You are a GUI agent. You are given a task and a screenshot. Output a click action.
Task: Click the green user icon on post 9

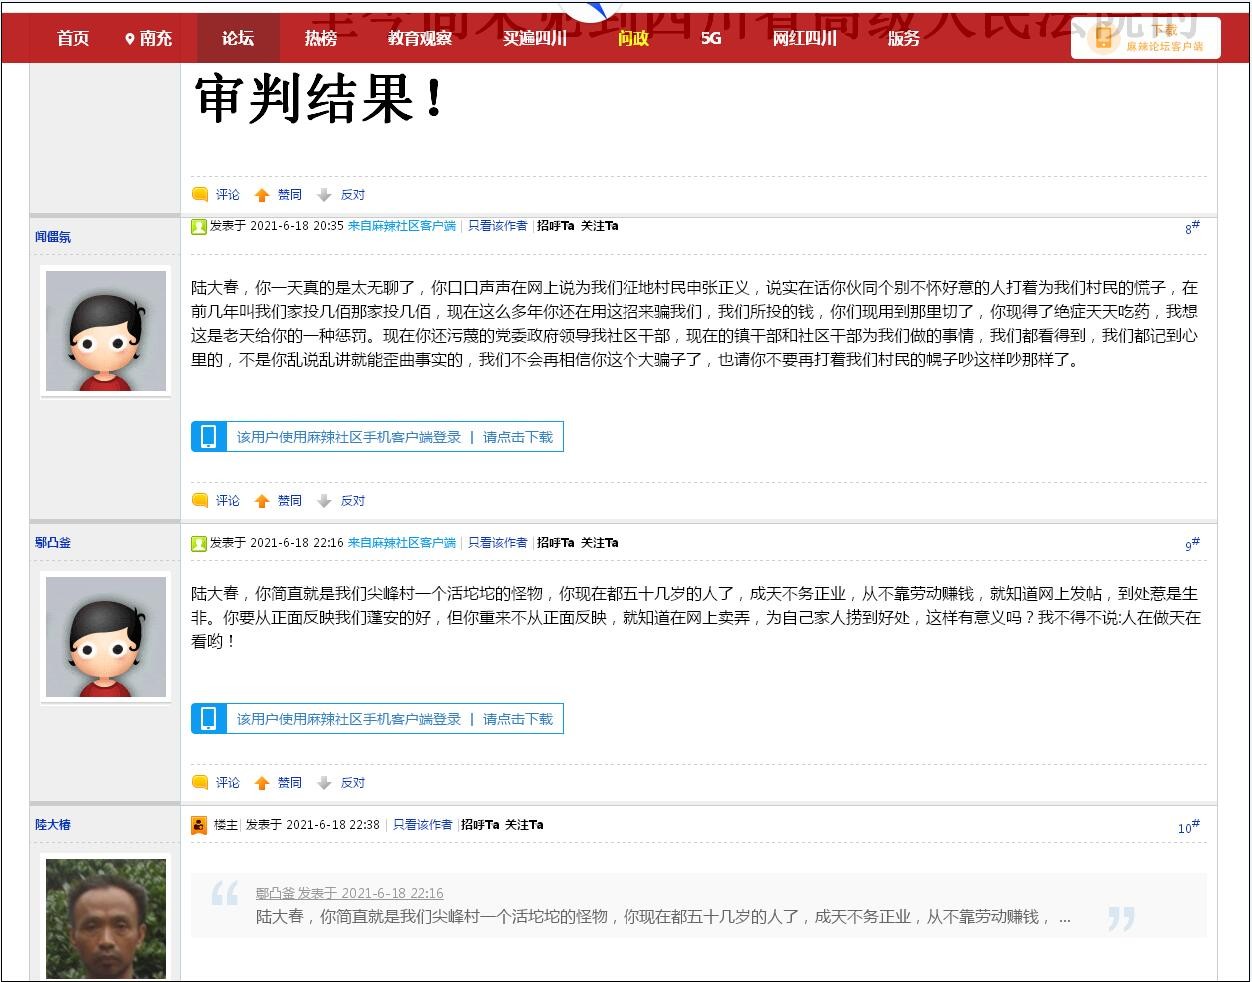(199, 543)
